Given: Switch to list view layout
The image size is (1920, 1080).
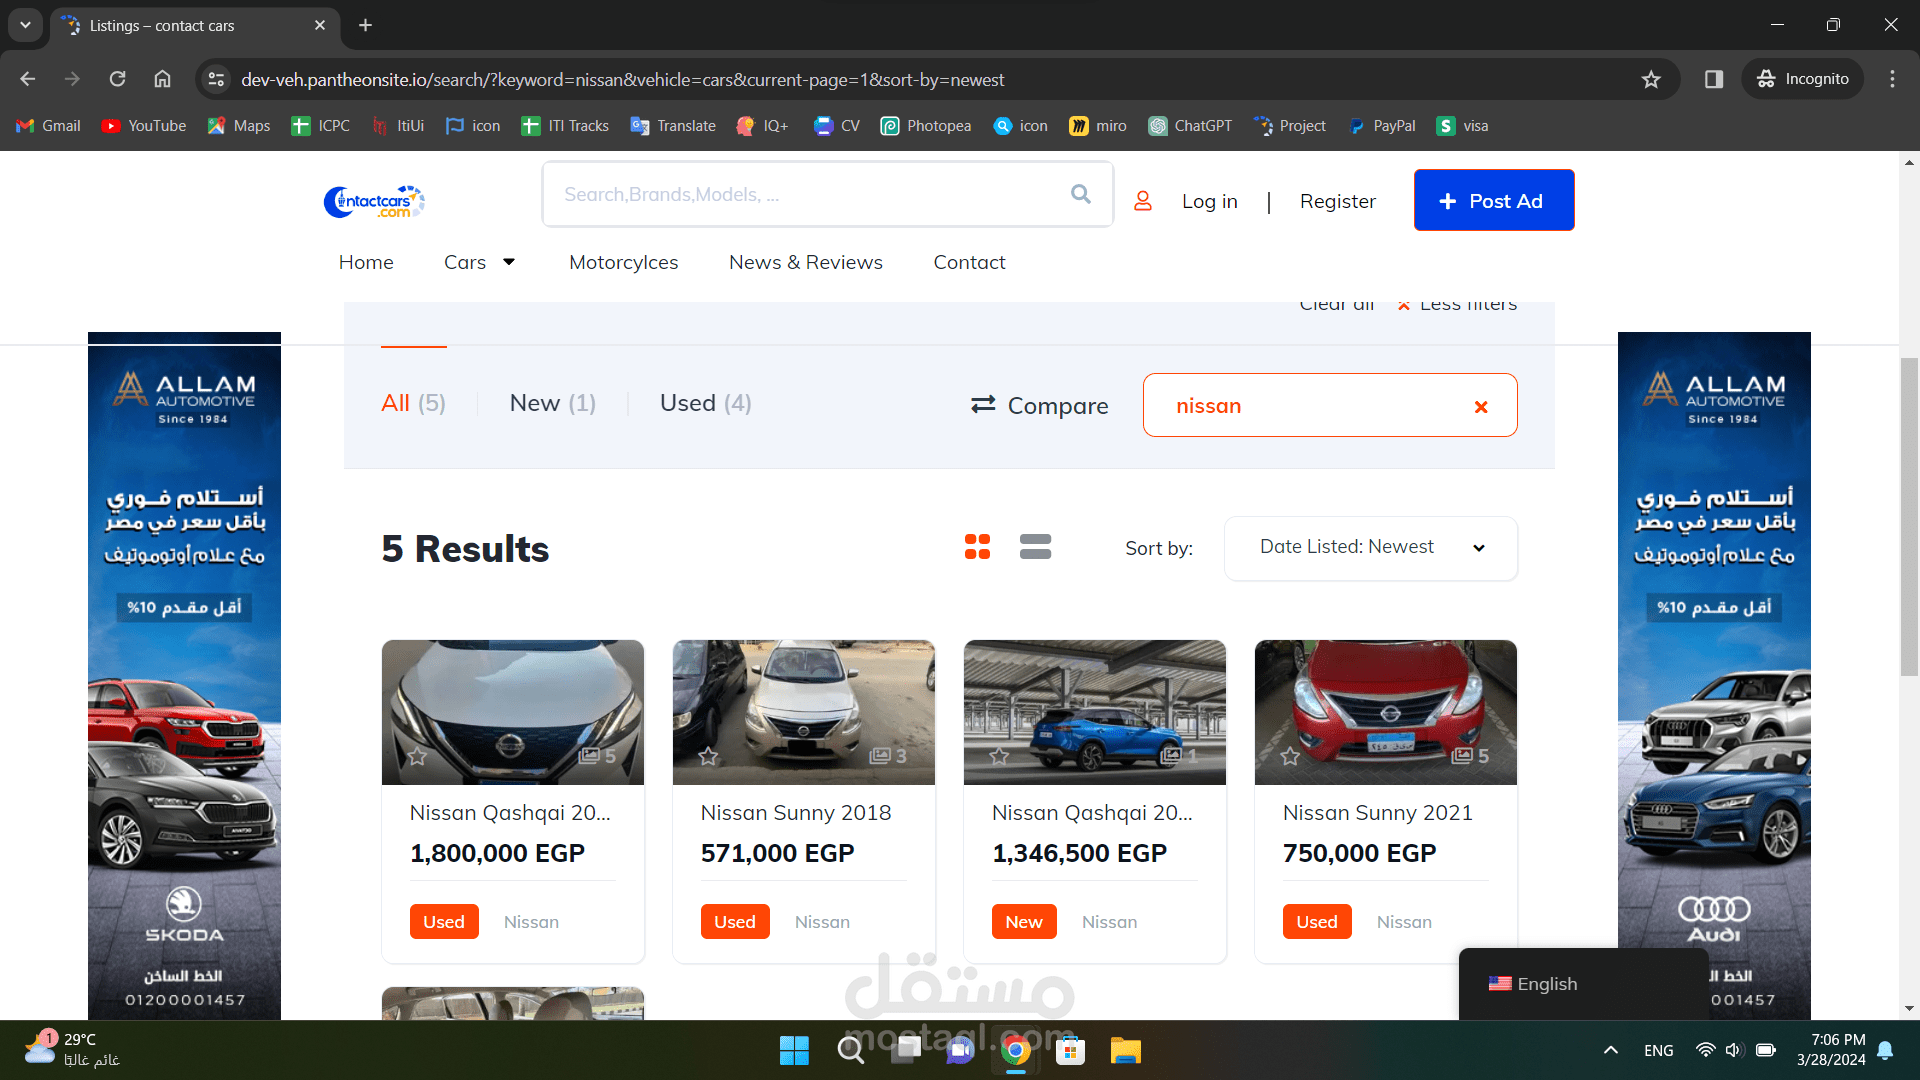Looking at the screenshot, I should click(1035, 546).
